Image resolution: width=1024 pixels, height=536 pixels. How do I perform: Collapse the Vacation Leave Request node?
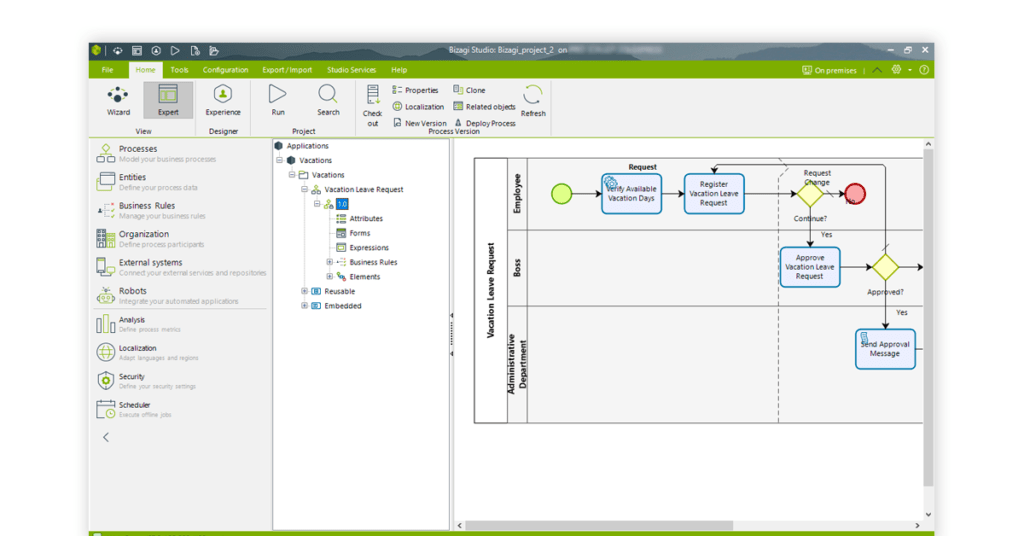[305, 189]
